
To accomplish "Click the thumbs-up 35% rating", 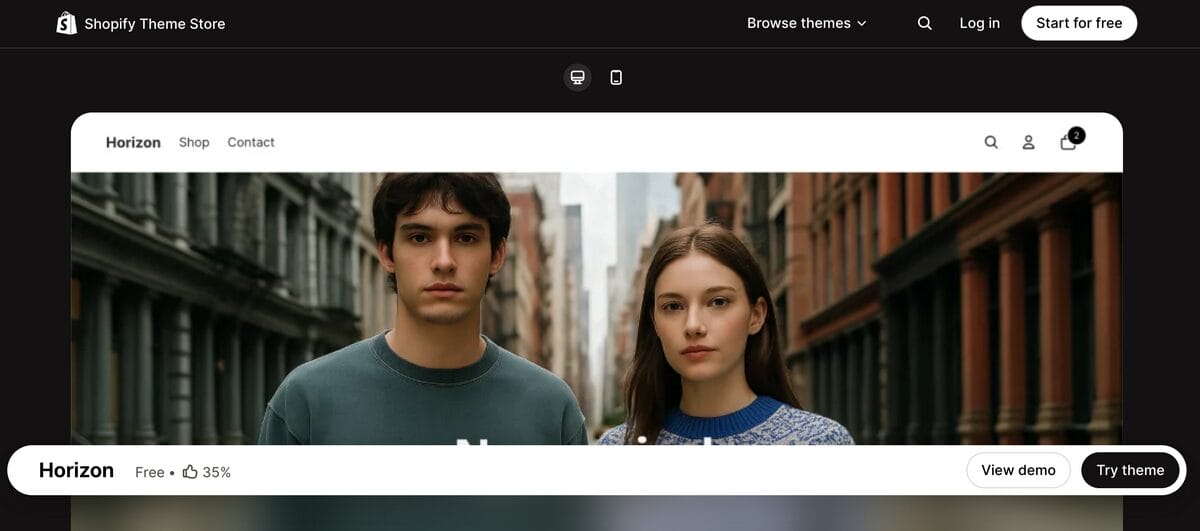I will pyautogui.click(x=207, y=471).
